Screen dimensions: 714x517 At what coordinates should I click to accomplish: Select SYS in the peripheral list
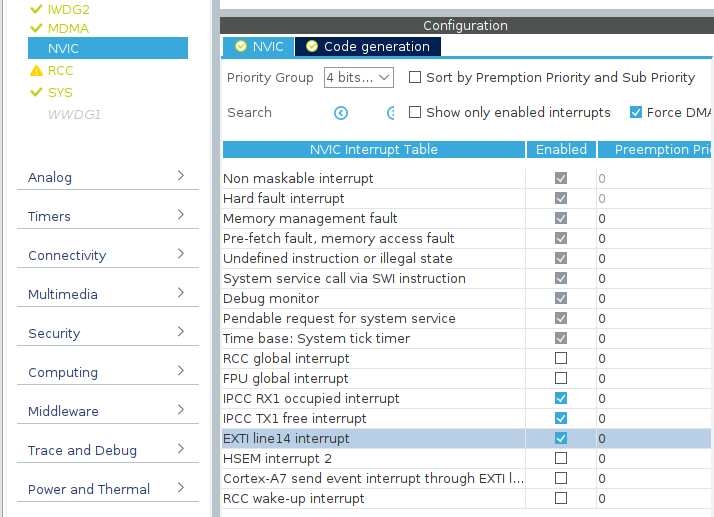[60, 92]
